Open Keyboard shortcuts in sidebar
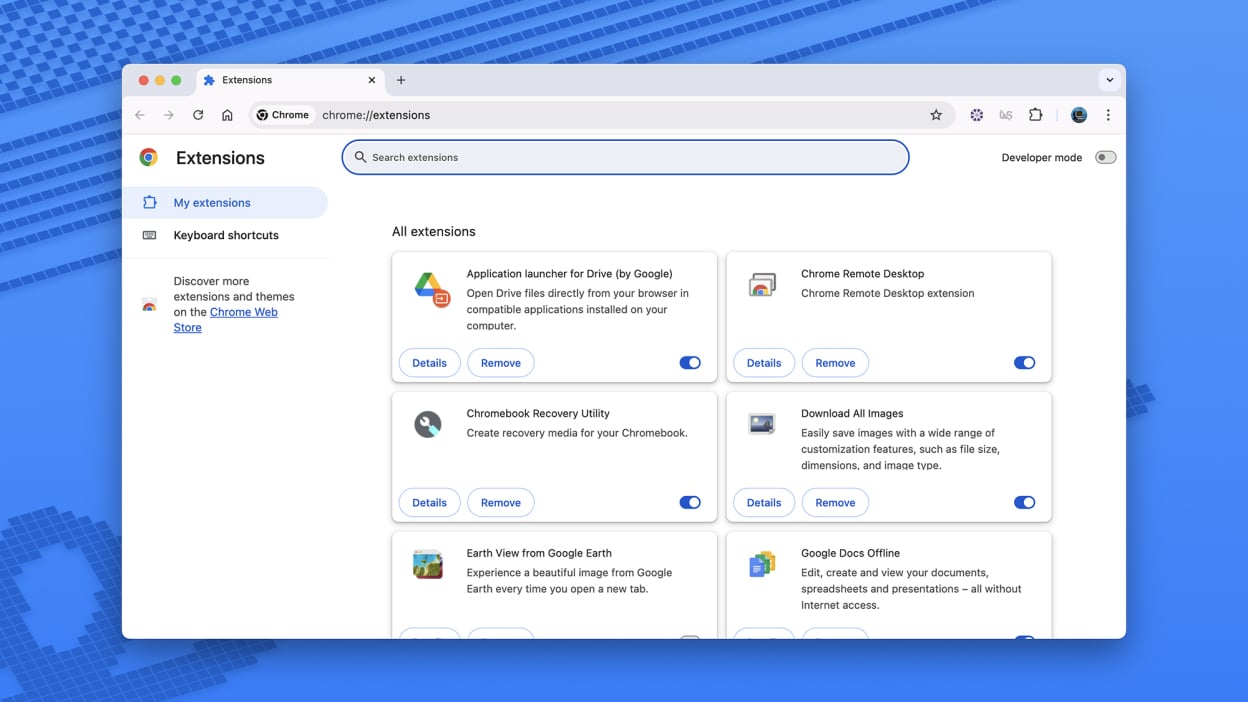This screenshot has width=1248, height=702. [226, 236]
